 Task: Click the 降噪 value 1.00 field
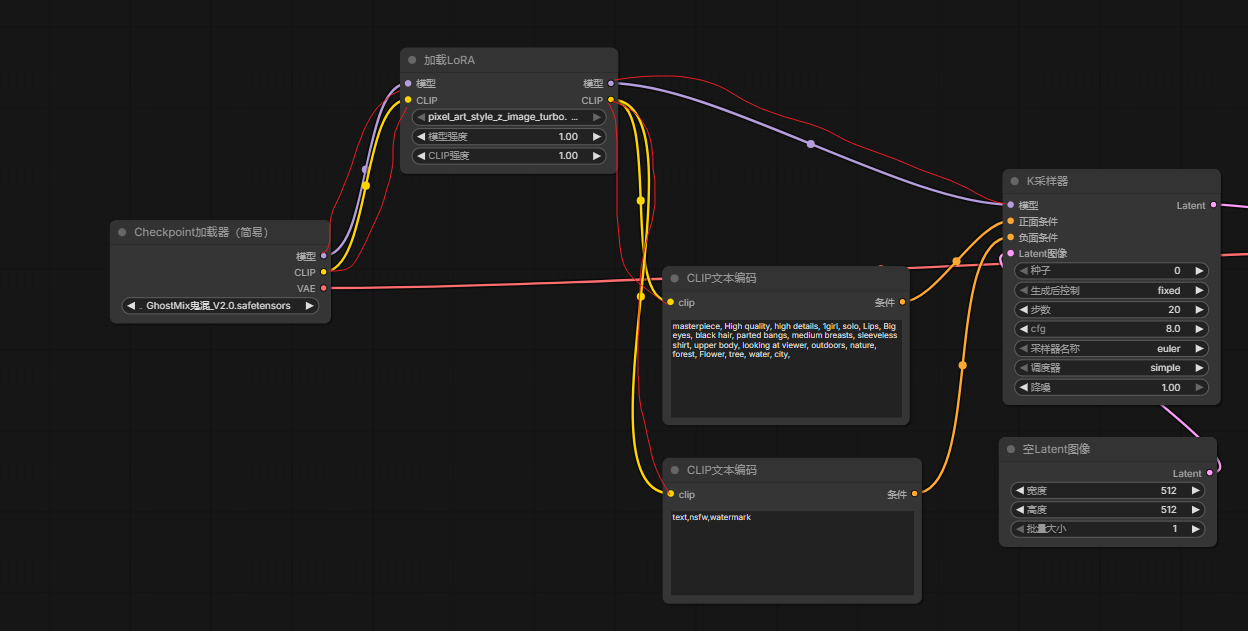click(1171, 388)
